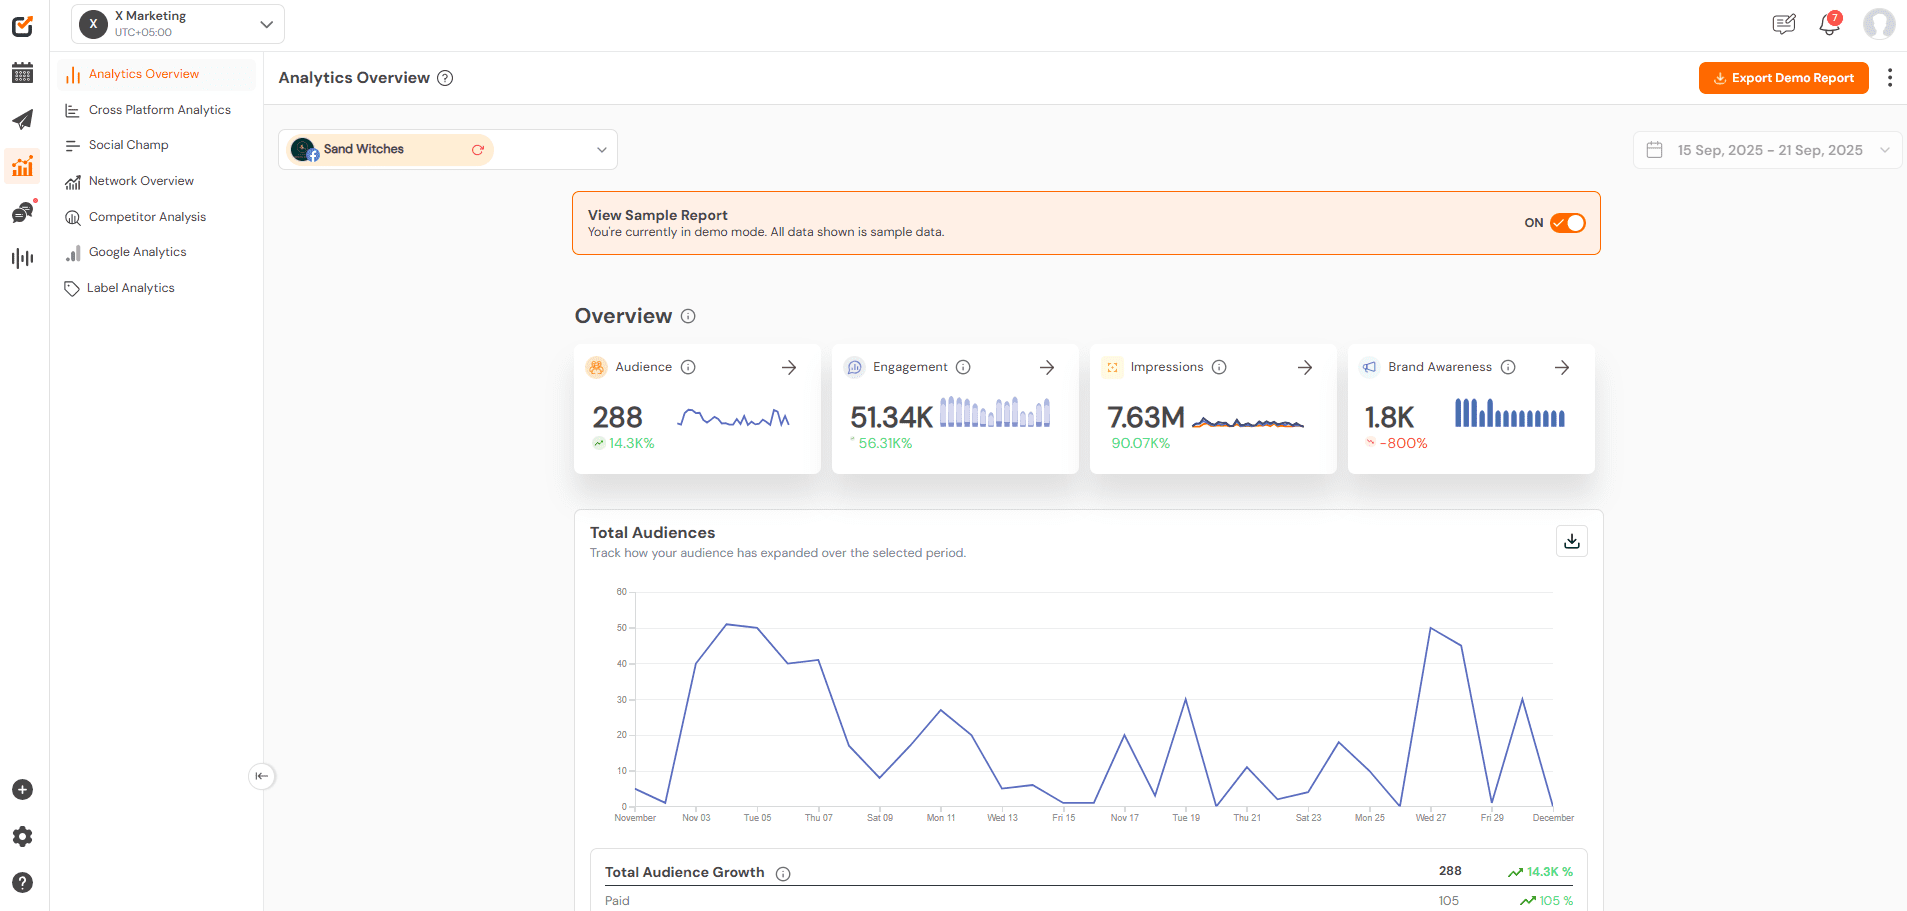
Task: Open the Audience card arrow link
Action: tap(788, 367)
